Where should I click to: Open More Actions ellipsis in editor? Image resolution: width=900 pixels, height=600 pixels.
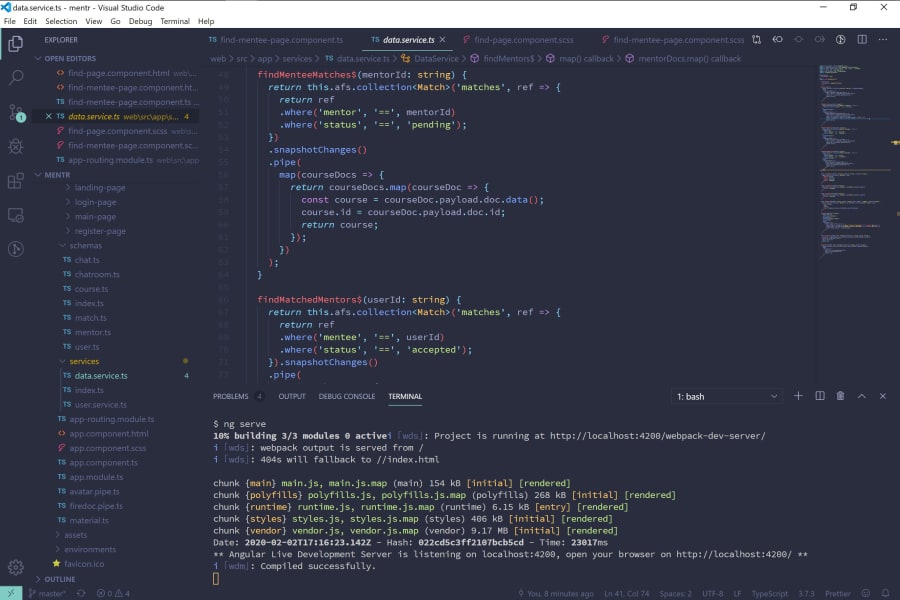[883, 40]
